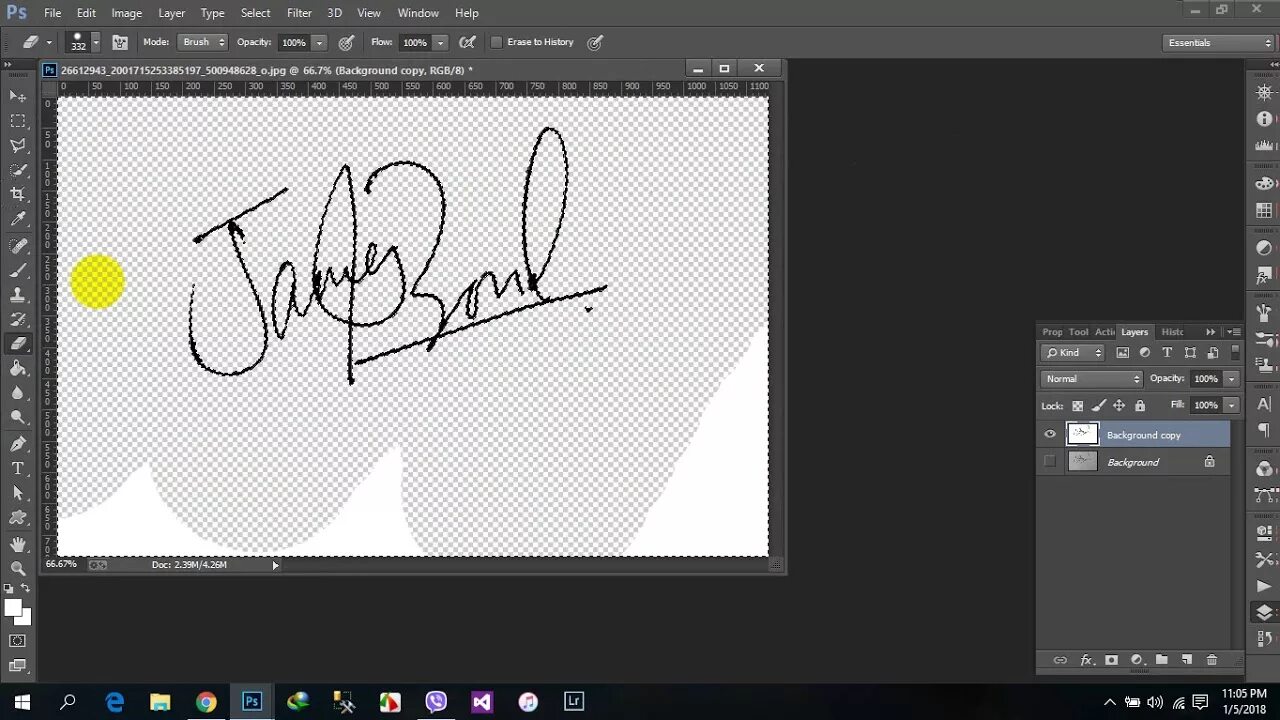Open the Brush panel toggle icon
1280x720 pixels.
click(120, 42)
